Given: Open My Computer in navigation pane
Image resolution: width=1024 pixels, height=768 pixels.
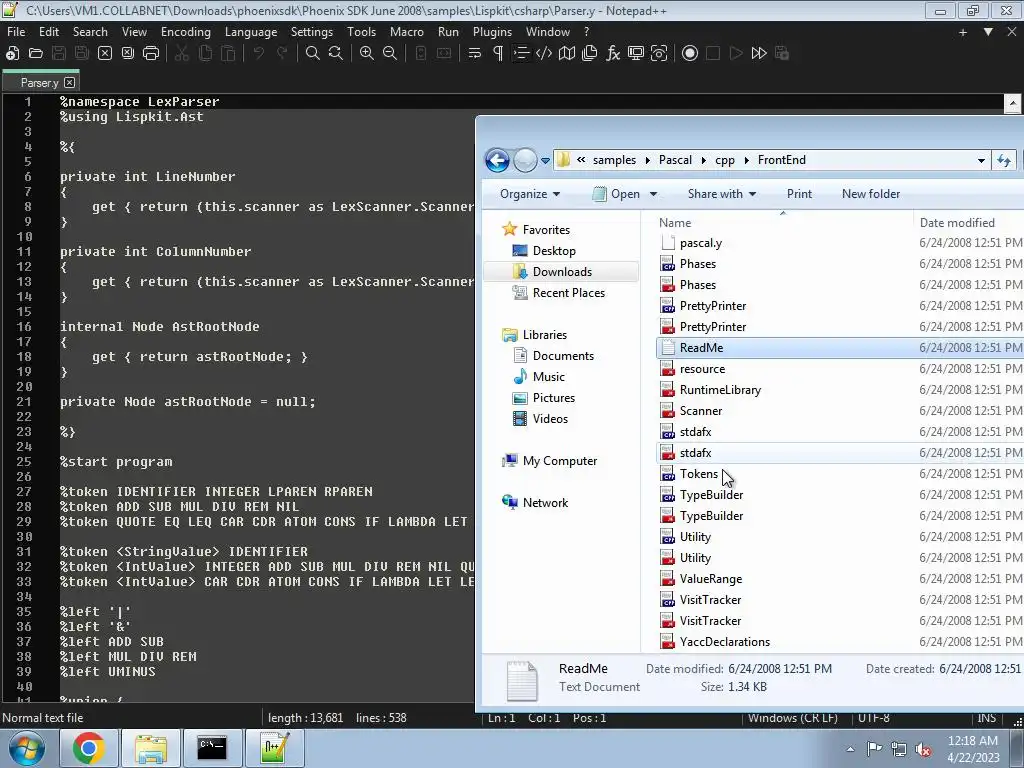Looking at the screenshot, I should point(560,461).
